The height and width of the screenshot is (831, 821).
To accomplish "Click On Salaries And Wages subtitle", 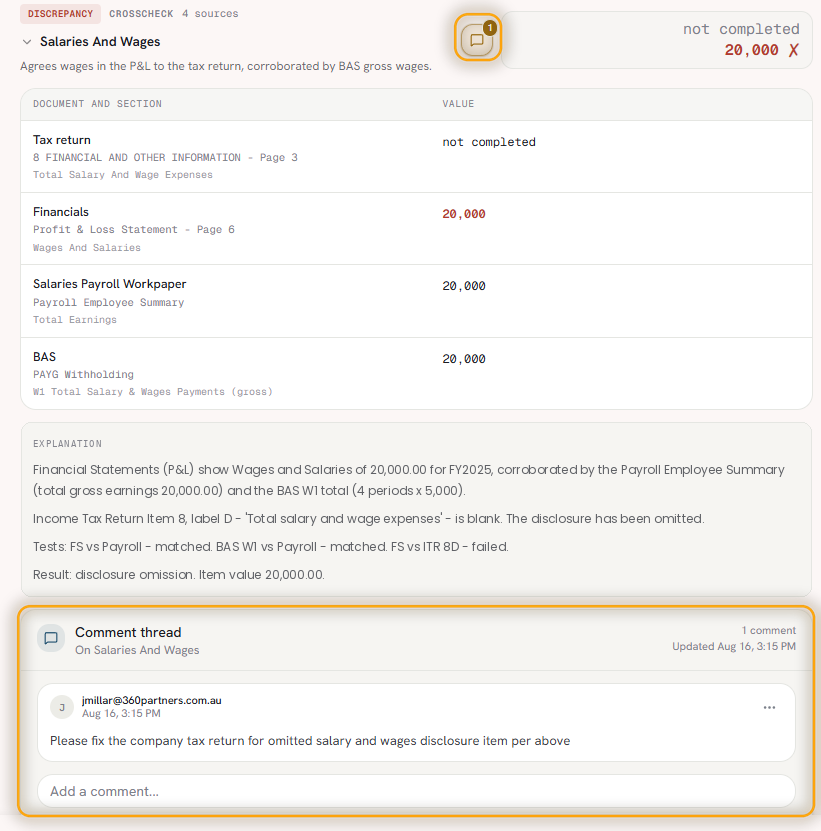I will (x=137, y=650).
